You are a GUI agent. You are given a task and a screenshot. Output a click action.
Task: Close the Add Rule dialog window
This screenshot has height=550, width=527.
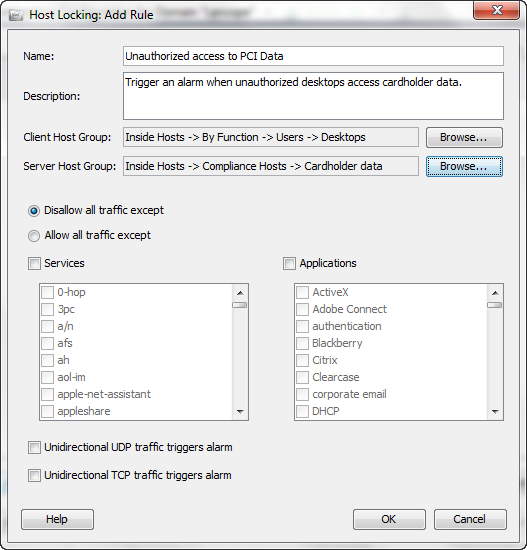(x=496, y=10)
